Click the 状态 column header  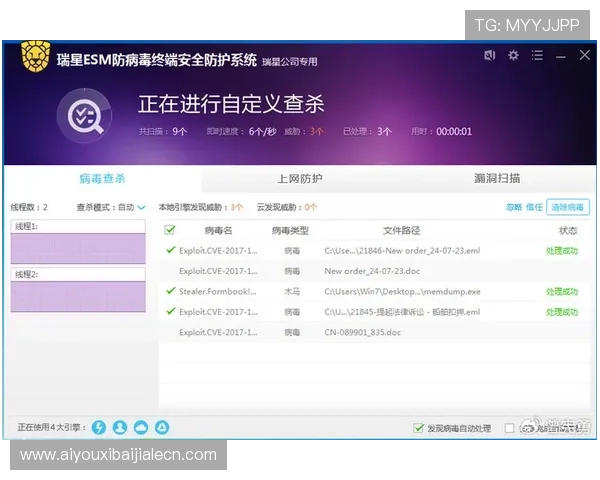tap(568, 230)
